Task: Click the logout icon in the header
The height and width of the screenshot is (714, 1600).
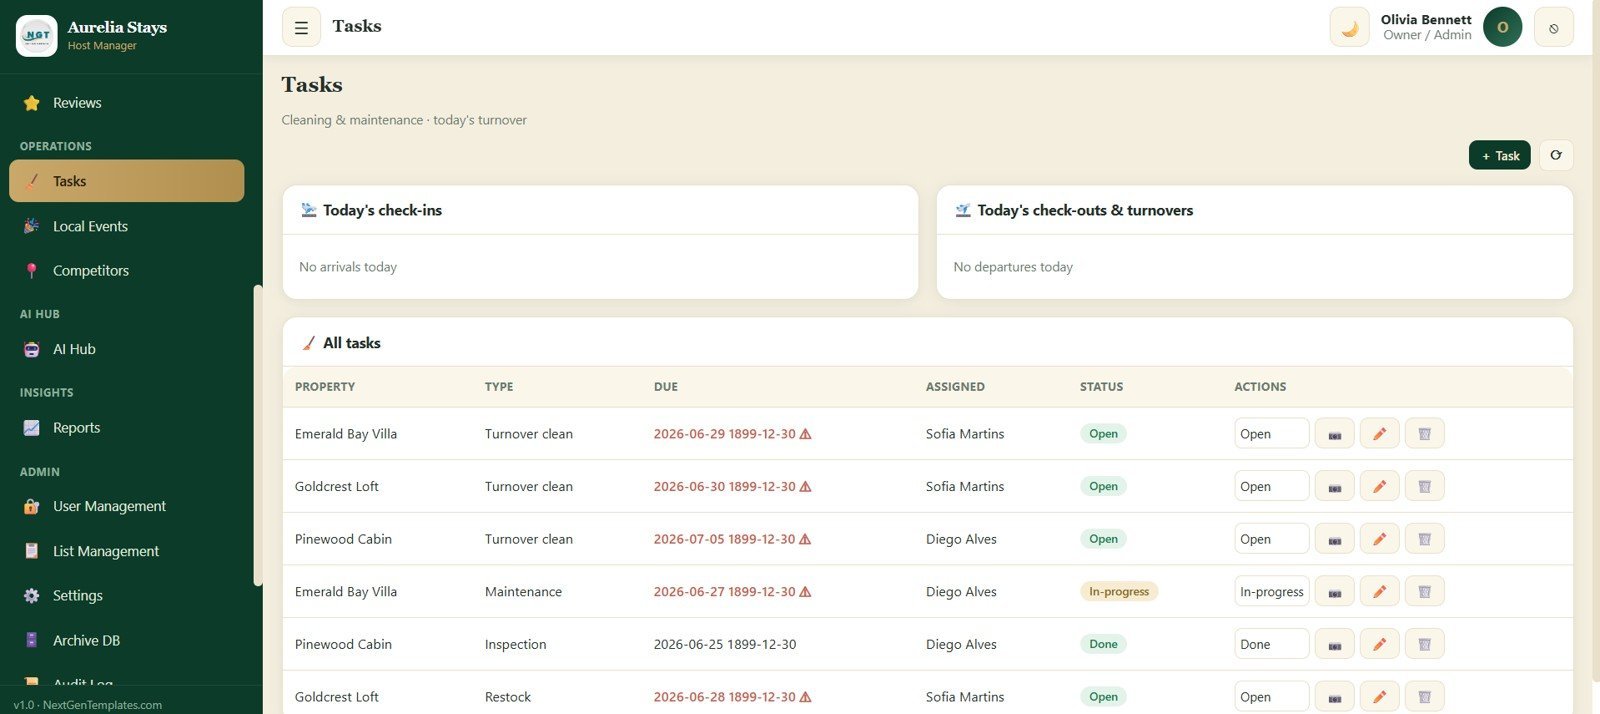Action: pos(1553,28)
